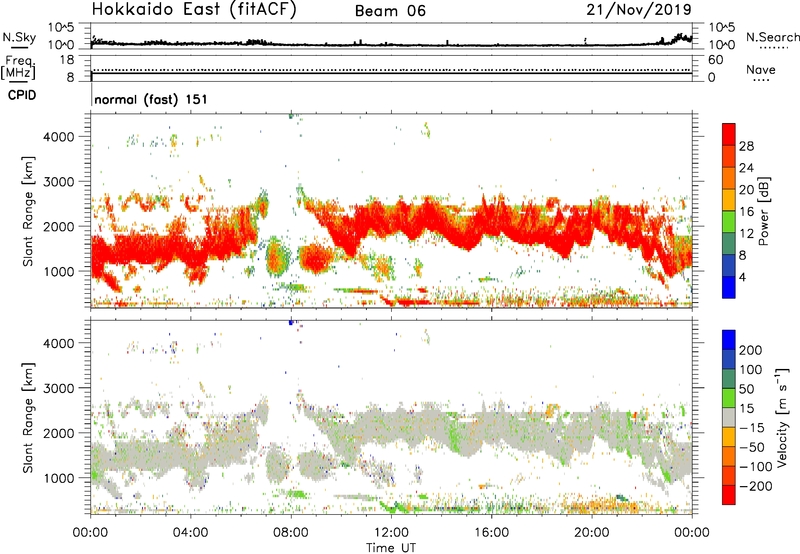This screenshot has width=800, height=554.
Task: Pick the Velocity colorbar segment between -100 and -200
Action: click(x=729, y=475)
